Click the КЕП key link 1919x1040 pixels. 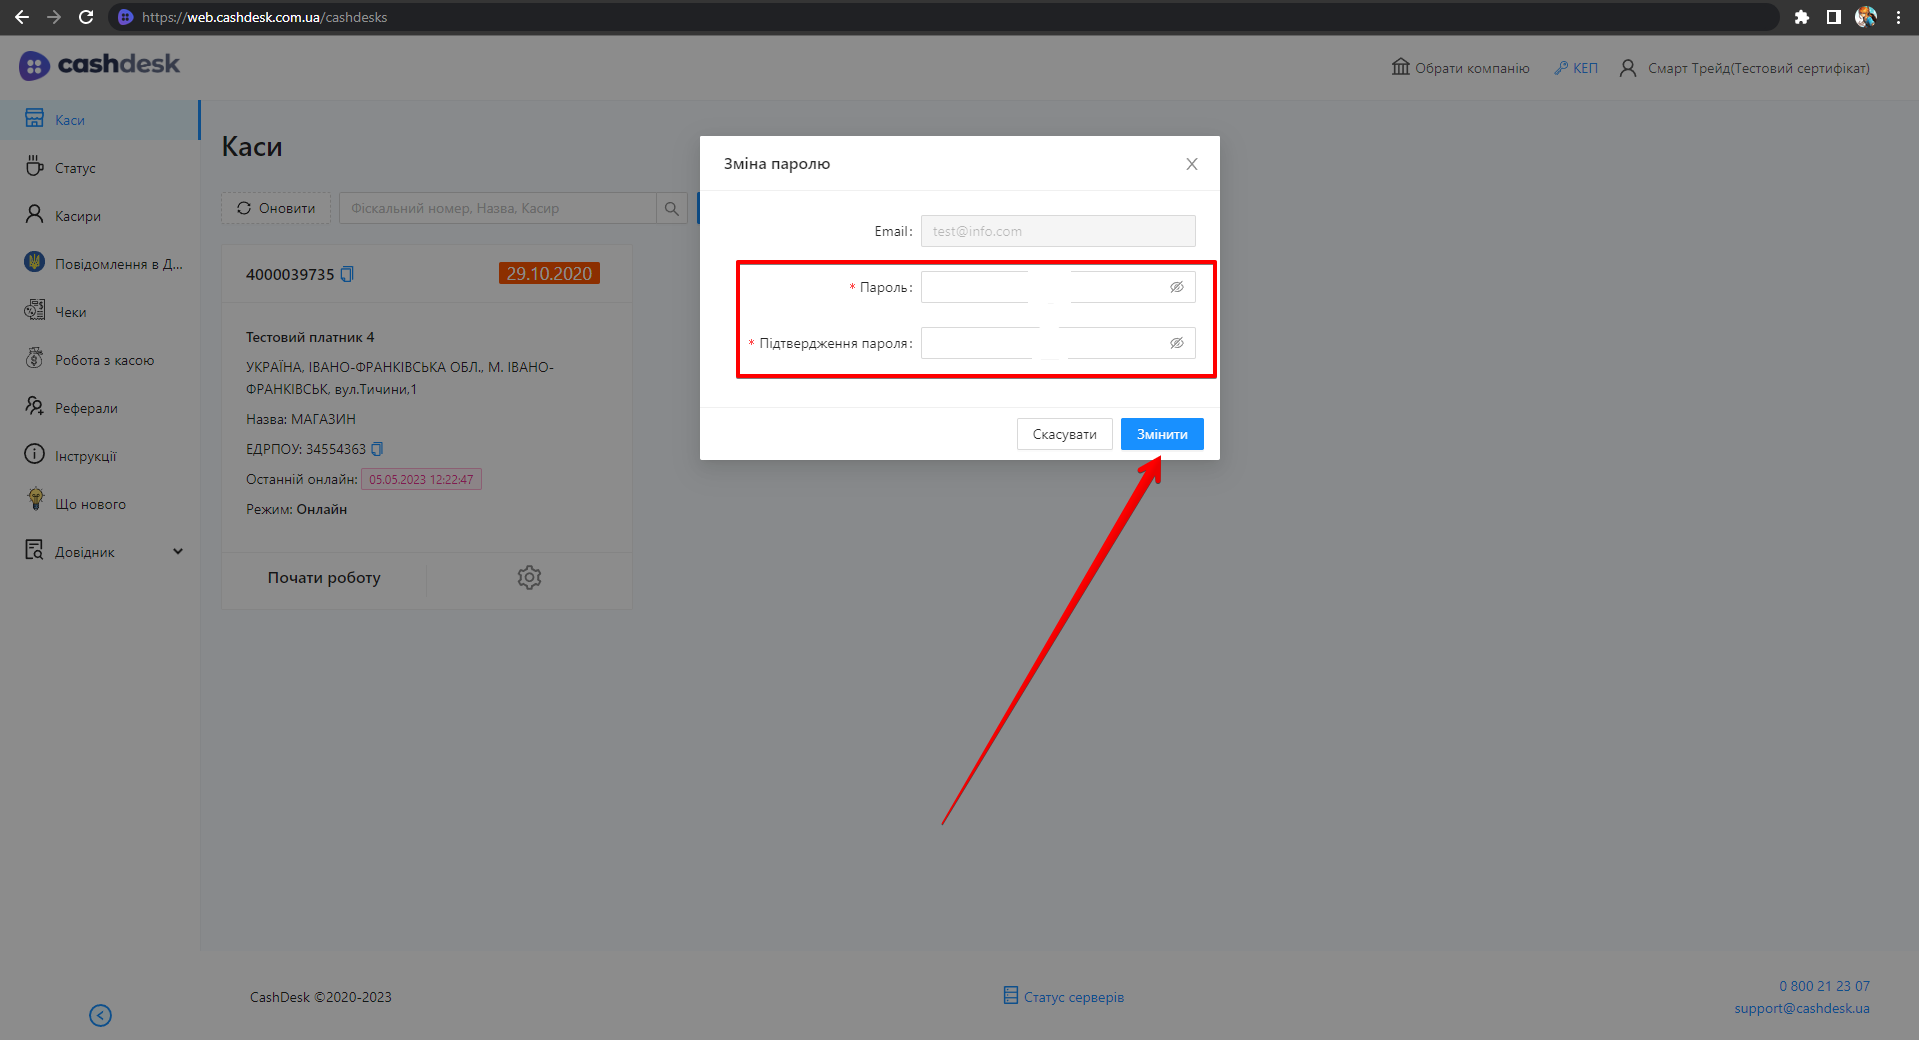(x=1576, y=68)
